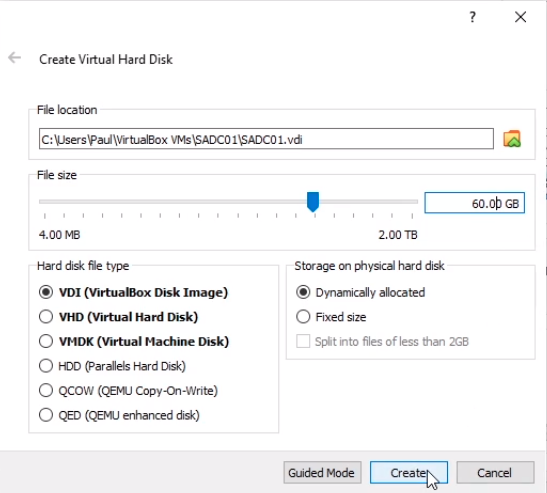Viewport: 547px width, 493px height.
Task: Select Fixed size storage option
Action: 331,317
